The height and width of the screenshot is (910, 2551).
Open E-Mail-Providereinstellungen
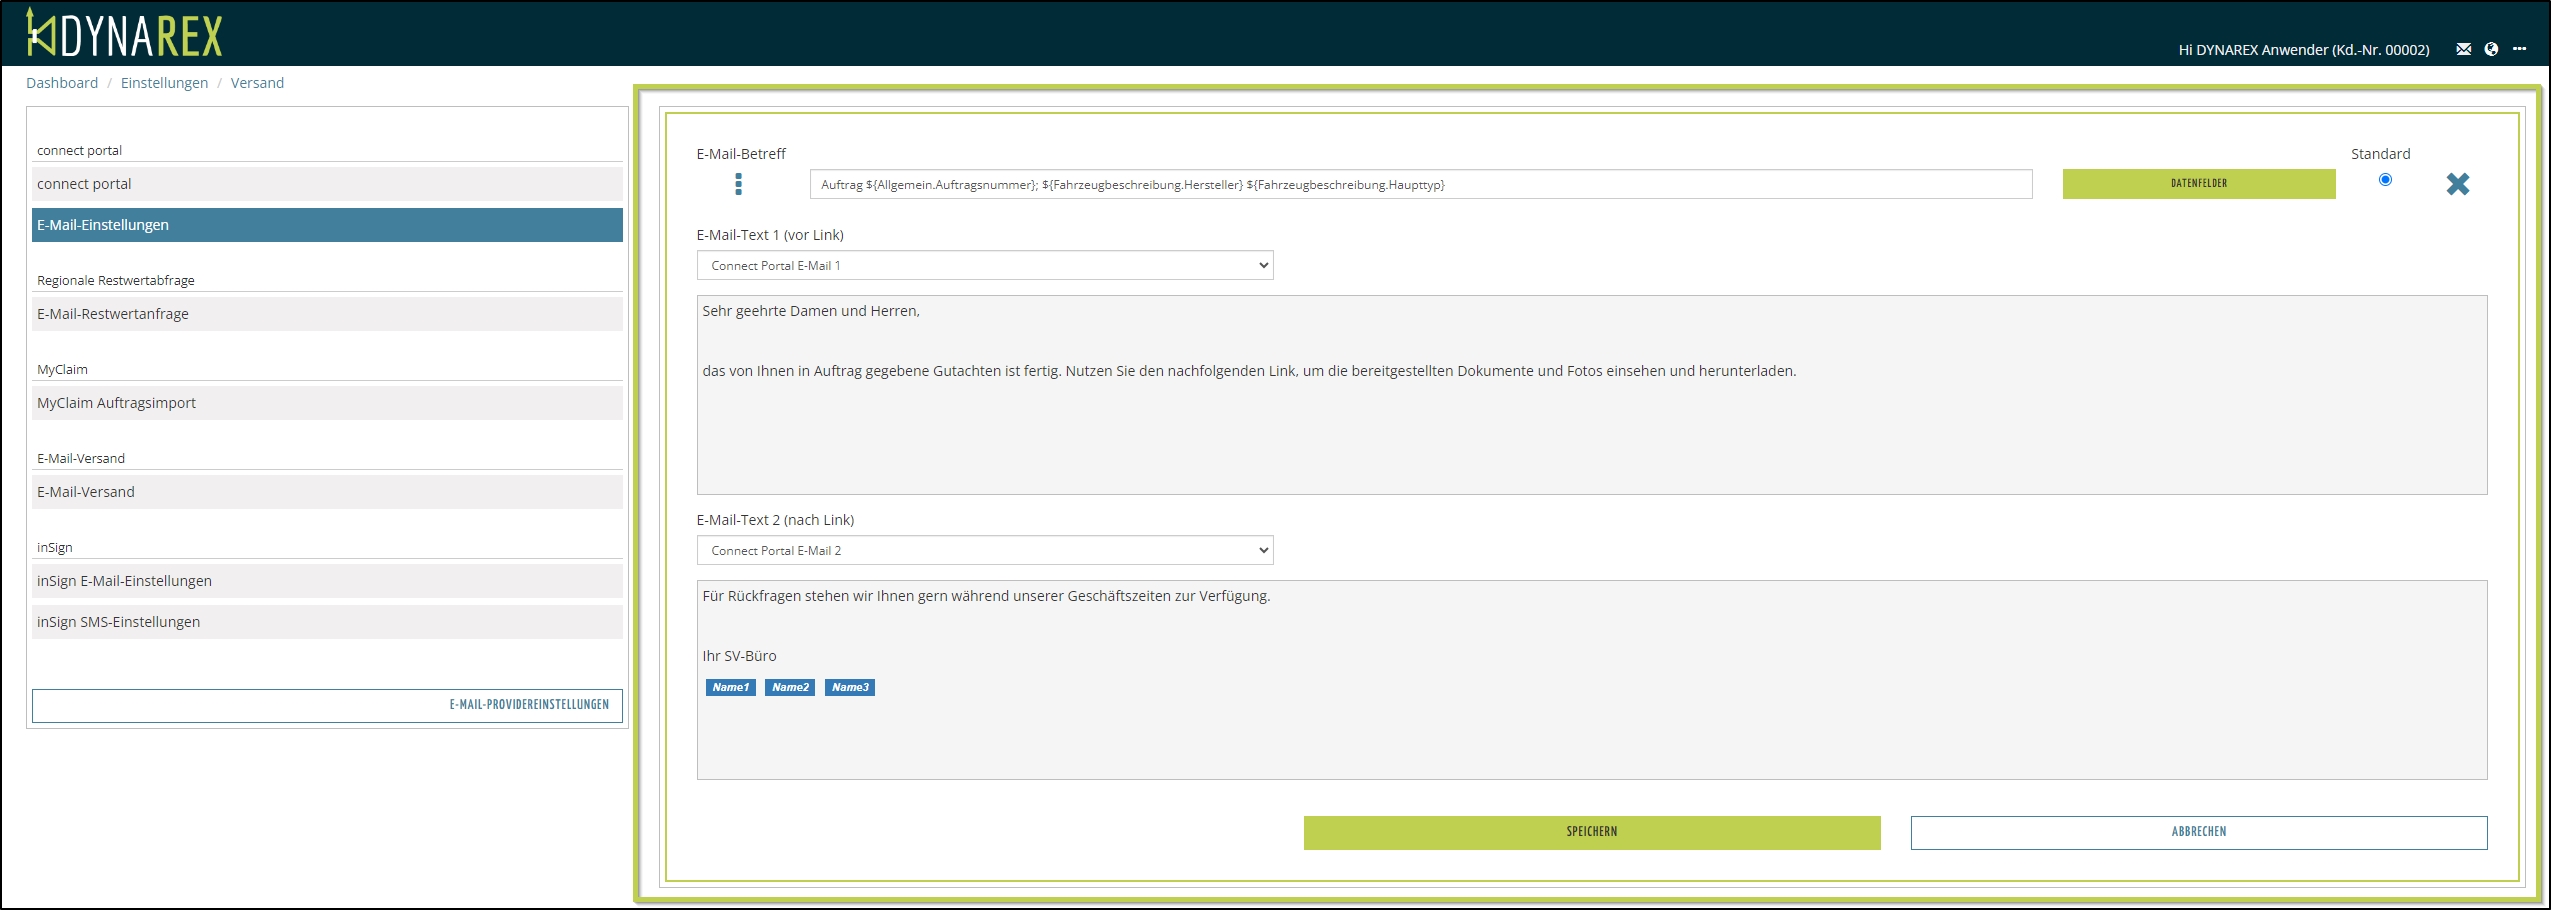tap(327, 705)
